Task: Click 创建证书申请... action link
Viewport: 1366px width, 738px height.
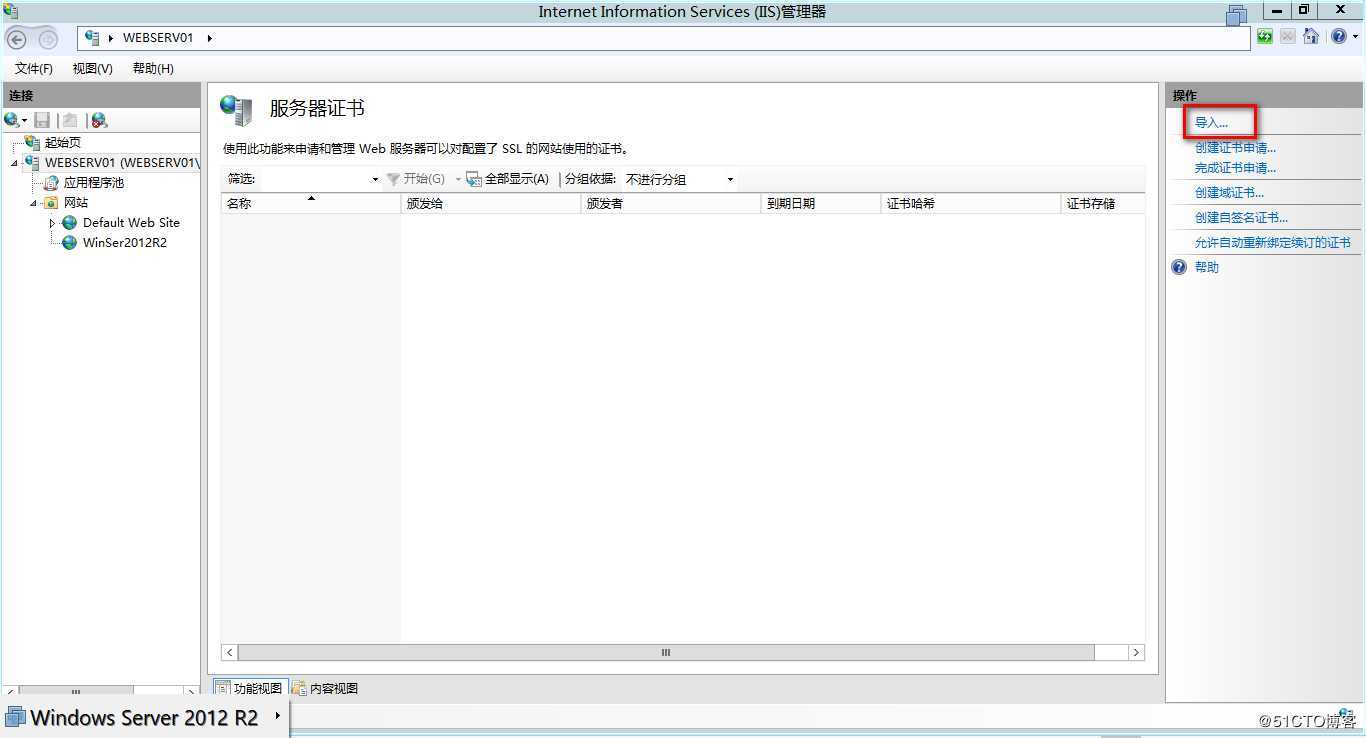Action: point(1235,148)
